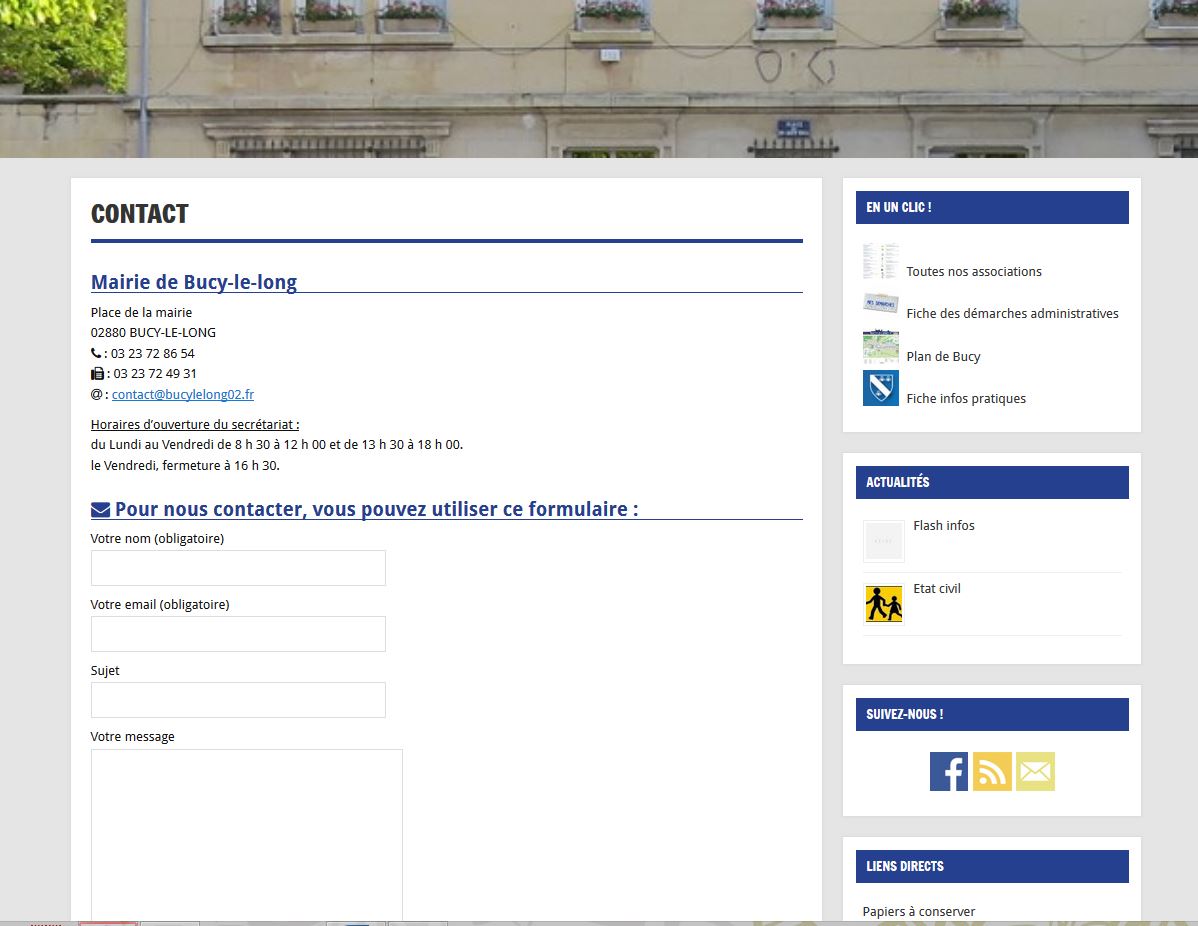Click the ACTUALITÉS section header
The width and height of the screenshot is (1198, 926).
[x=992, y=482]
